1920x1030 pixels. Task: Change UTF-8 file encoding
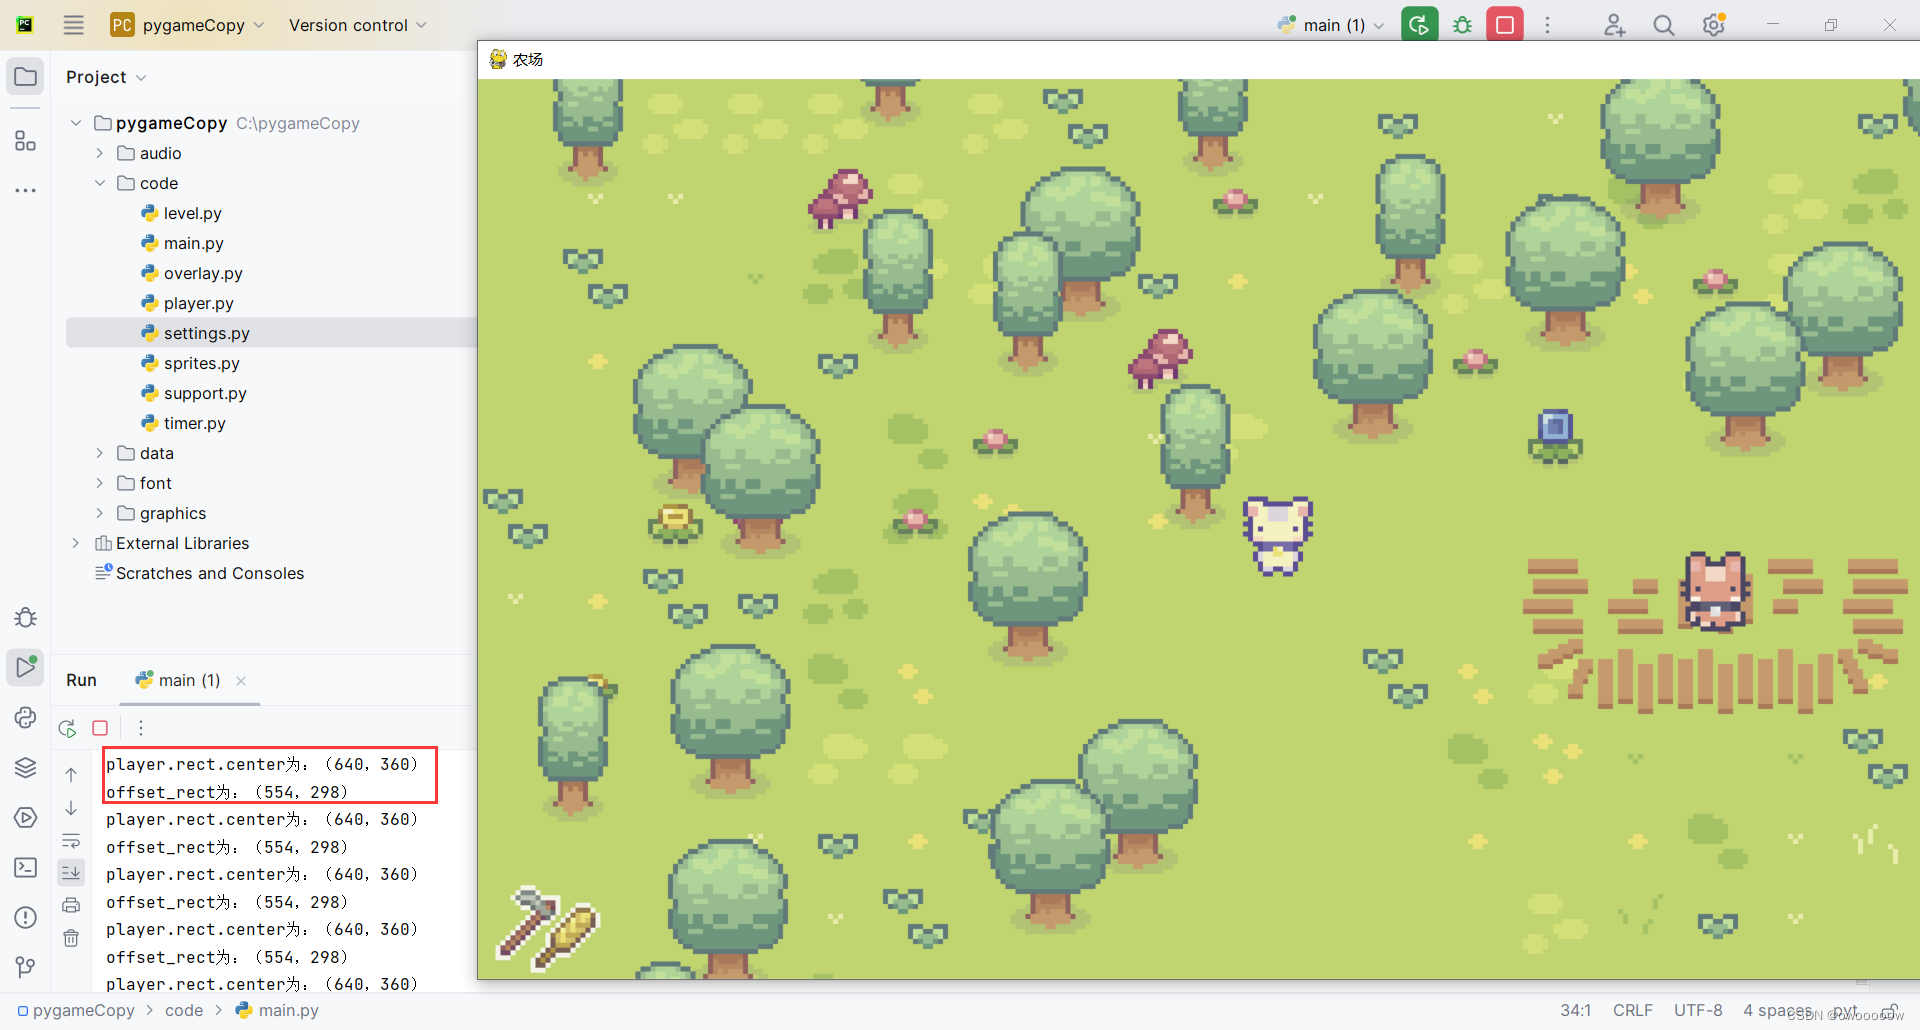click(x=1698, y=1010)
